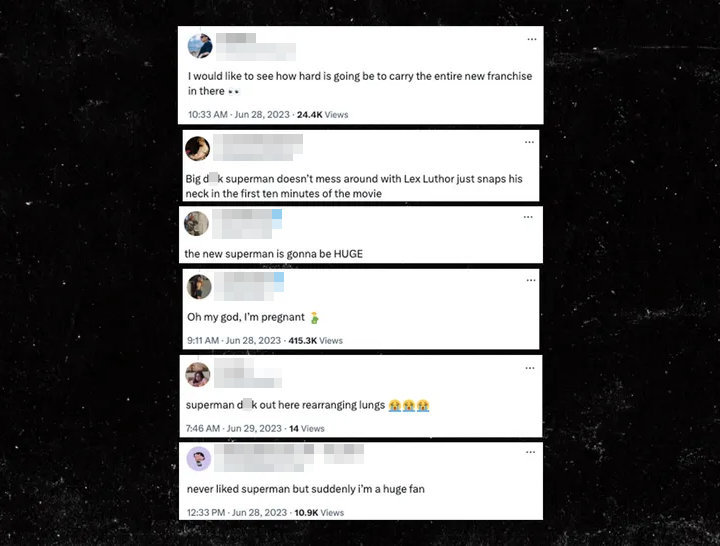Open more options on the rearranging lungs tweet

tap(530, 368)
